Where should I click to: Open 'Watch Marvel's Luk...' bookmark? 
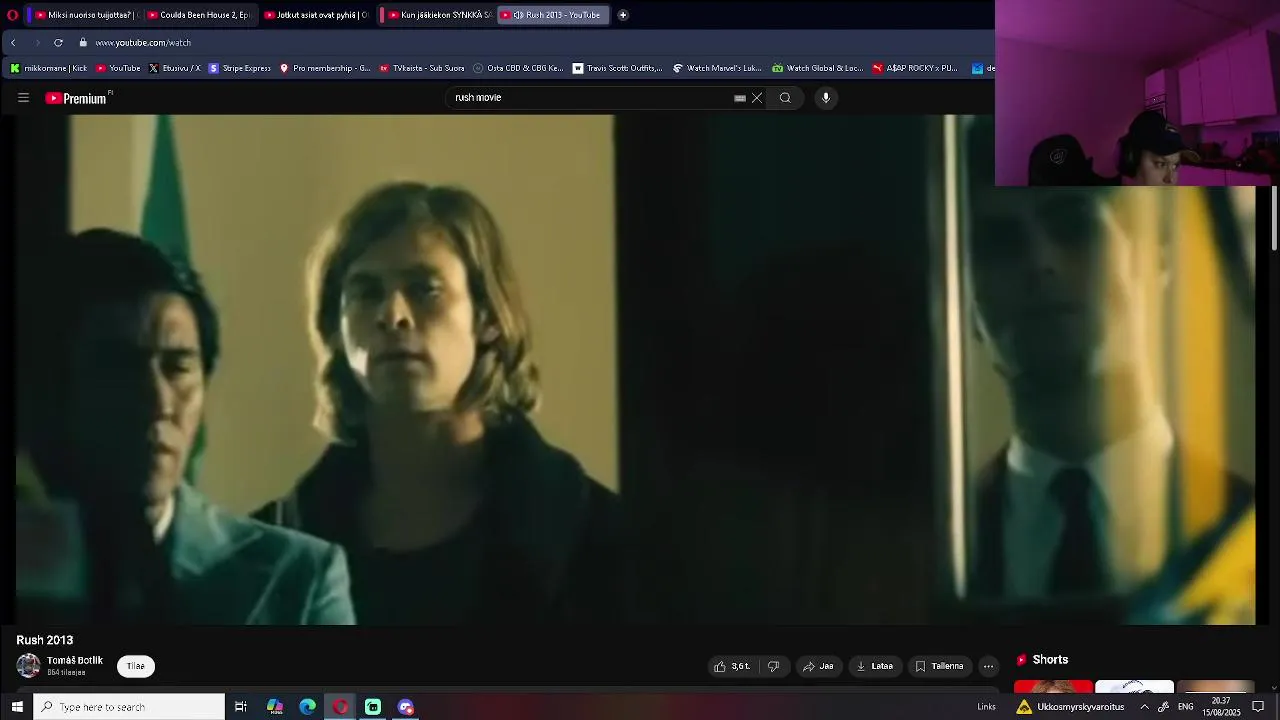(x=718, y=68)
